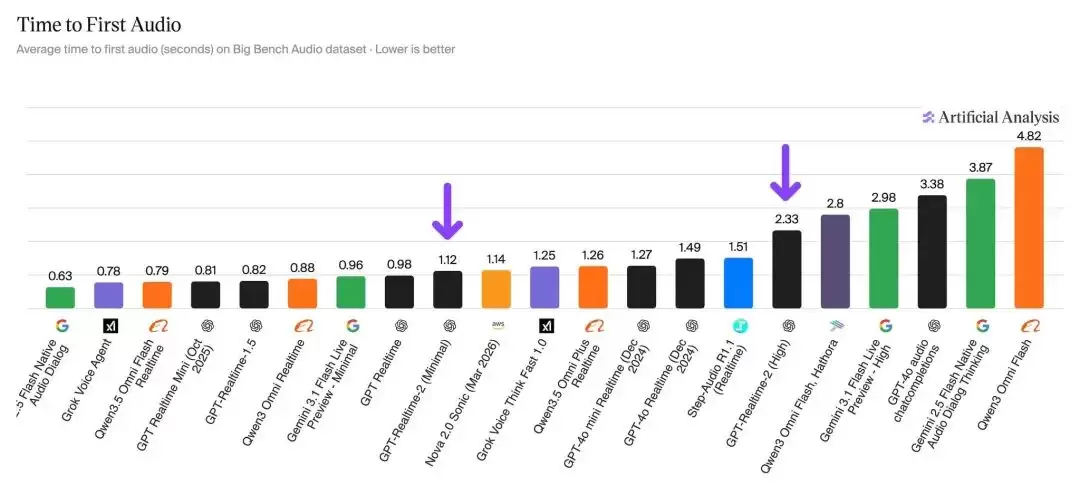Click the orange 4.82 Qwen3 Omni Flash bar
The image size is (1080, 486).
1029,228
